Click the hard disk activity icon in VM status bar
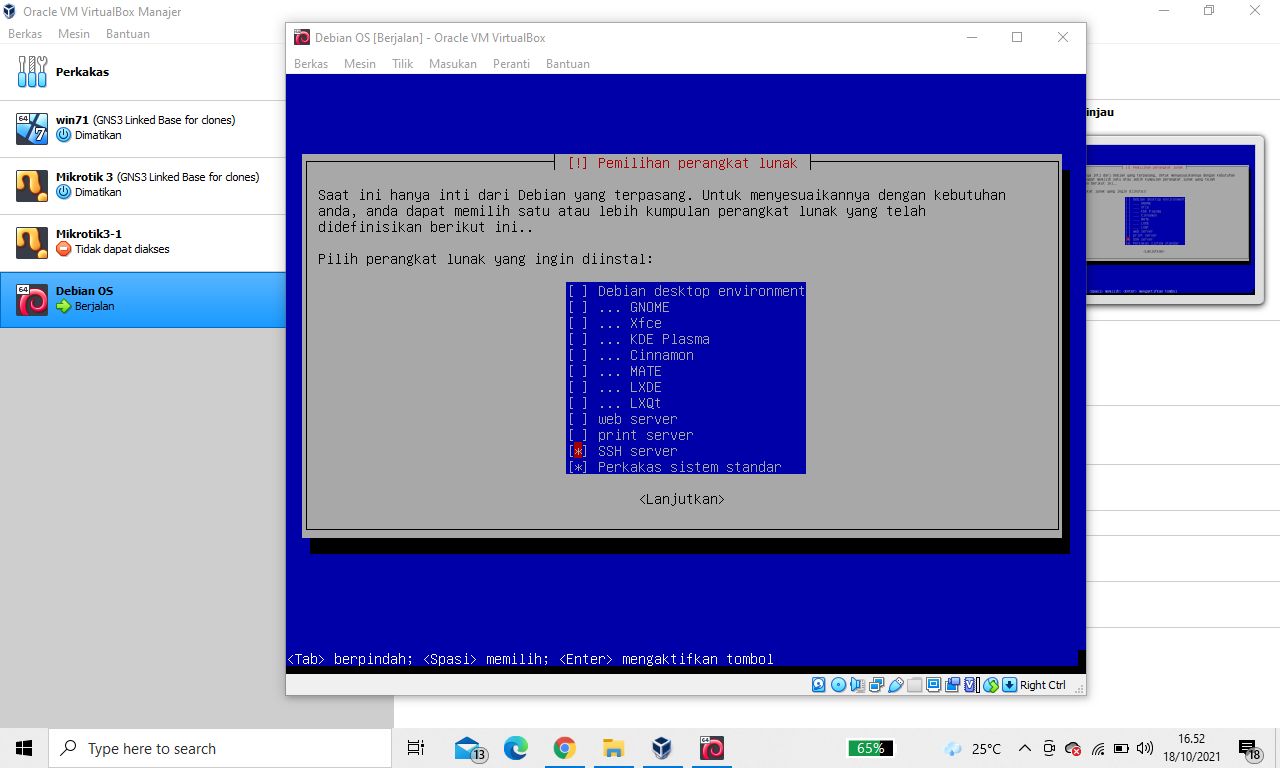 point(818,685)
